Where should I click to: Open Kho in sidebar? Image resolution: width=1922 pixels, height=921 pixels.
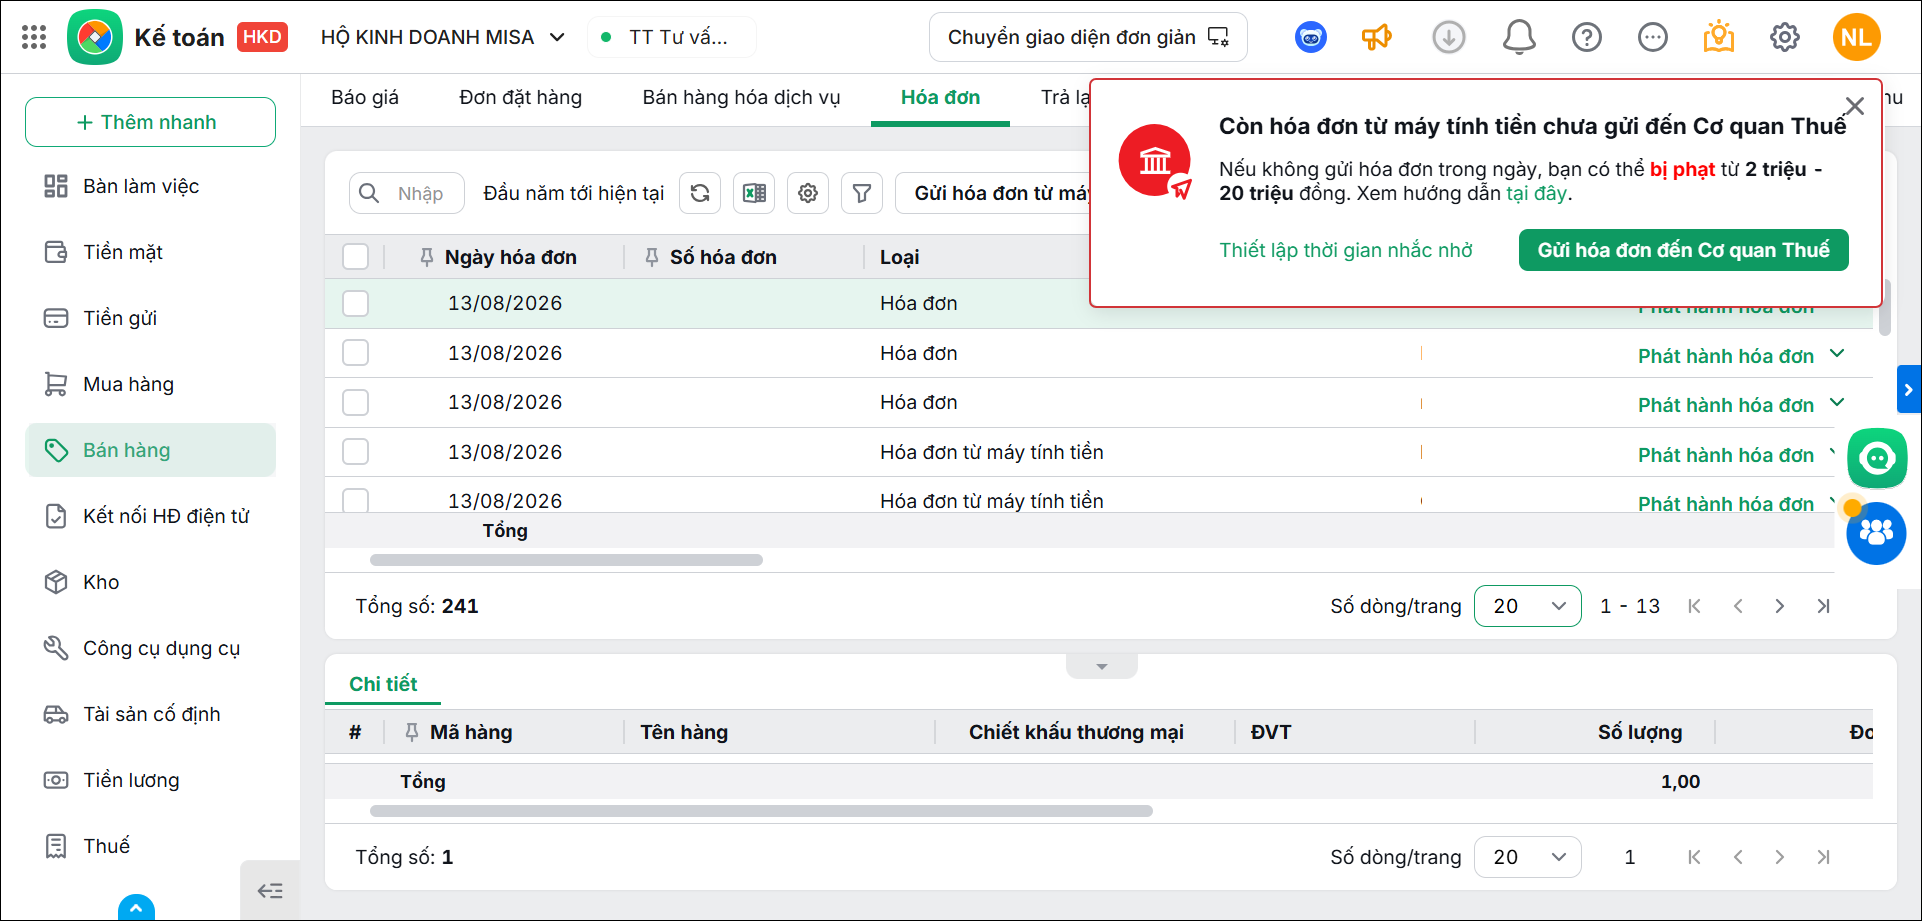(x=150, y=582)
